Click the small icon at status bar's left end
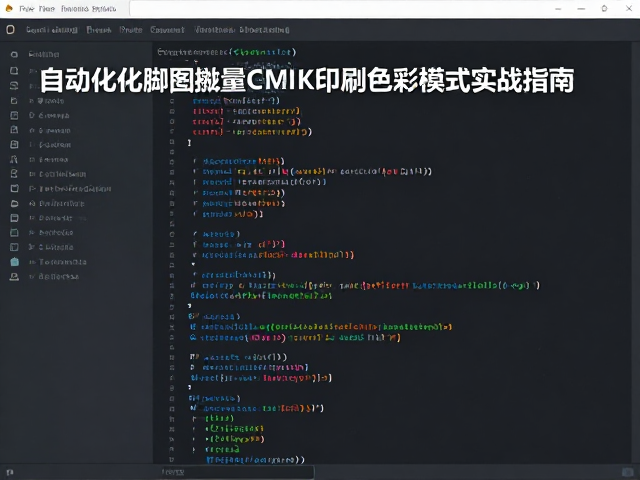Viewport: 640px width, 480px height. [10, 472]
